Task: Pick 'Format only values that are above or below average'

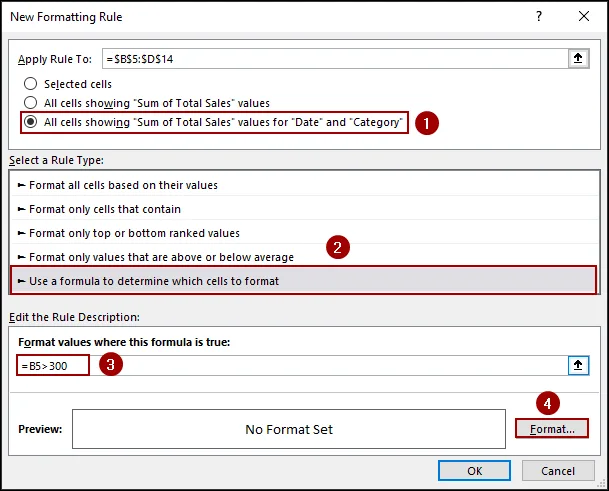Action: [x=304, y=257]
